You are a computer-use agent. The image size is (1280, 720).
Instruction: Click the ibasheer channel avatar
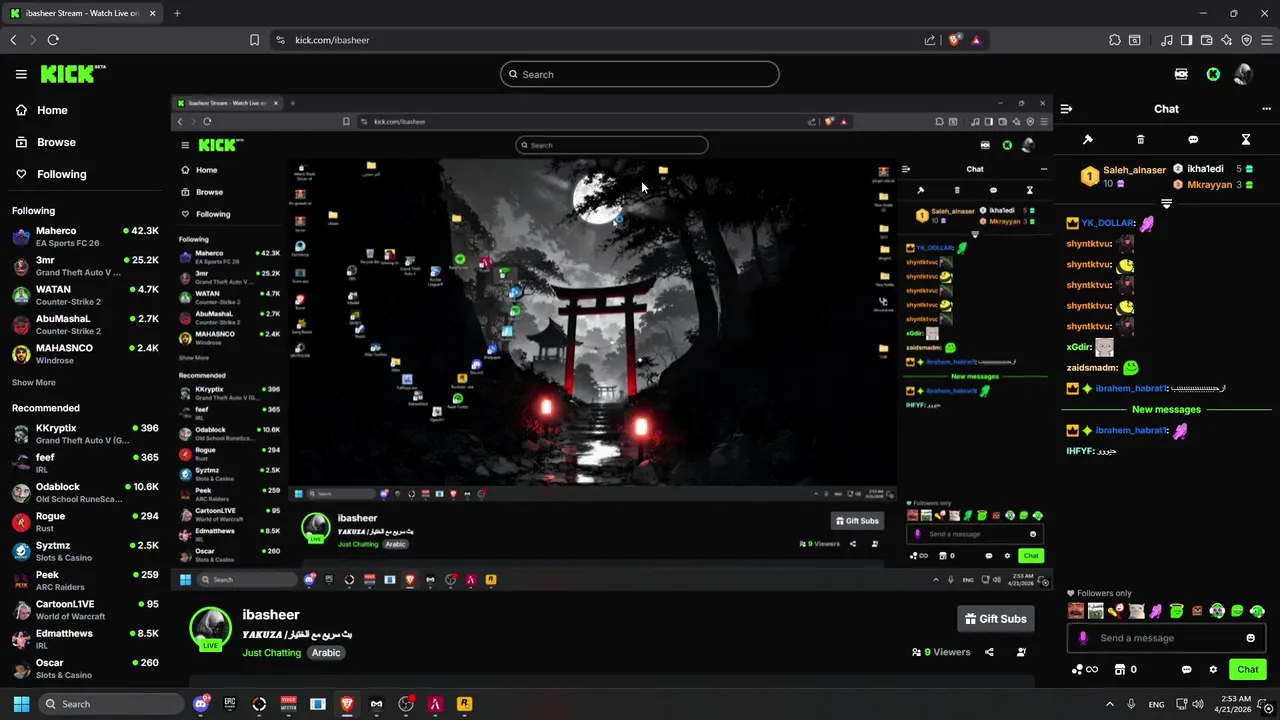tap(211, 628)
